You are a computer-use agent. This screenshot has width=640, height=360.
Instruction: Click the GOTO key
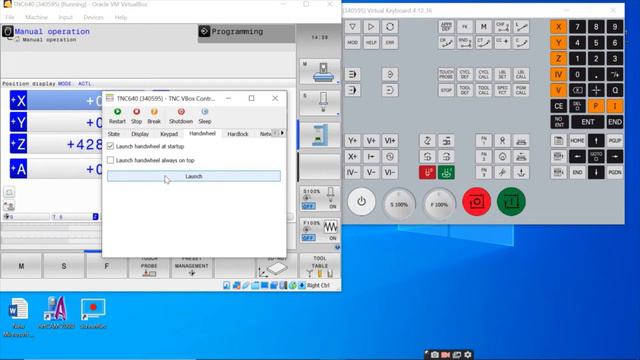[x=596, y=156]
